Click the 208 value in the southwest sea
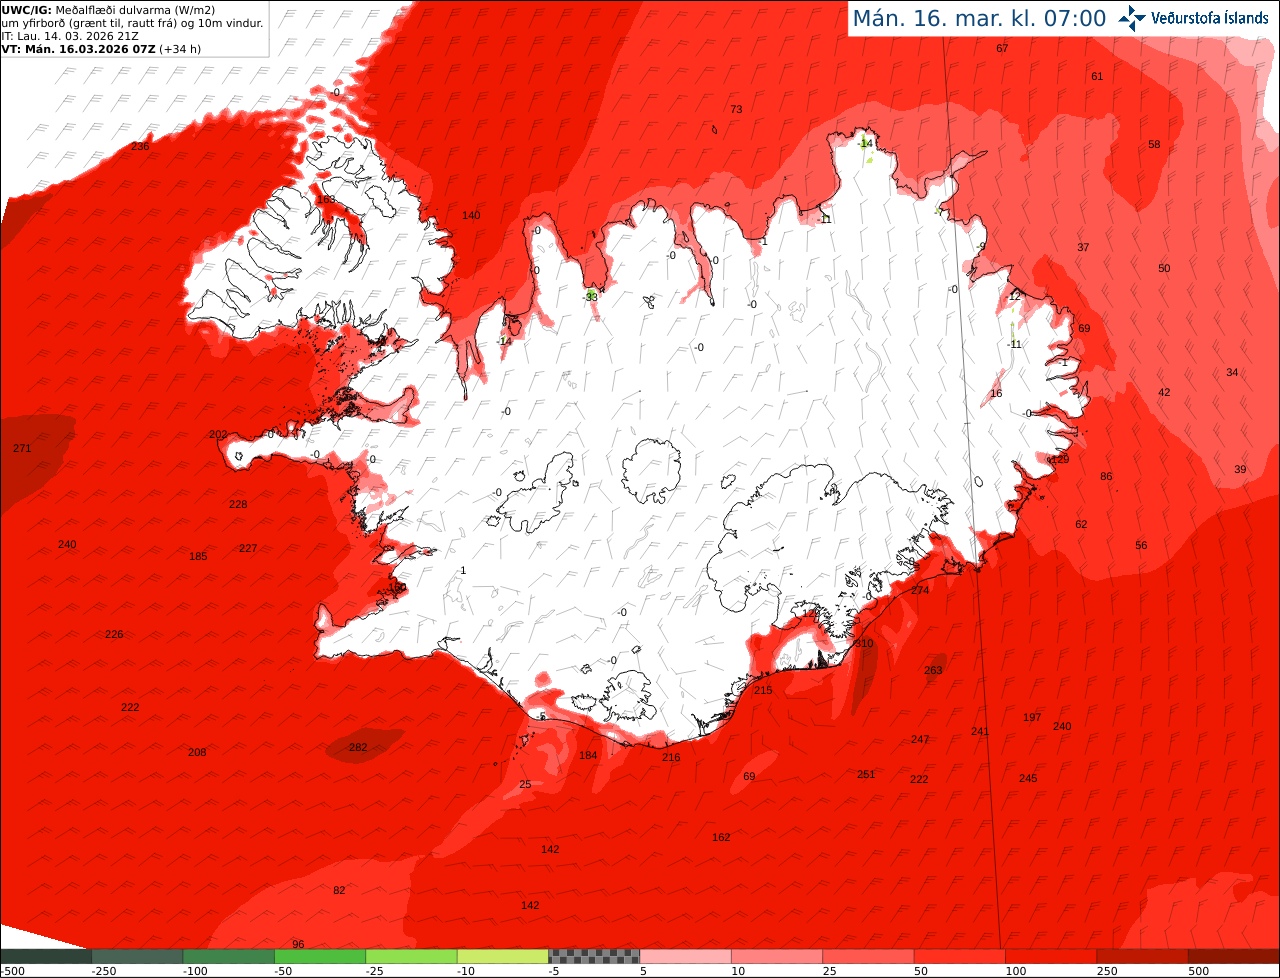This screenshot has width=1280, height=978. (197, 753)
